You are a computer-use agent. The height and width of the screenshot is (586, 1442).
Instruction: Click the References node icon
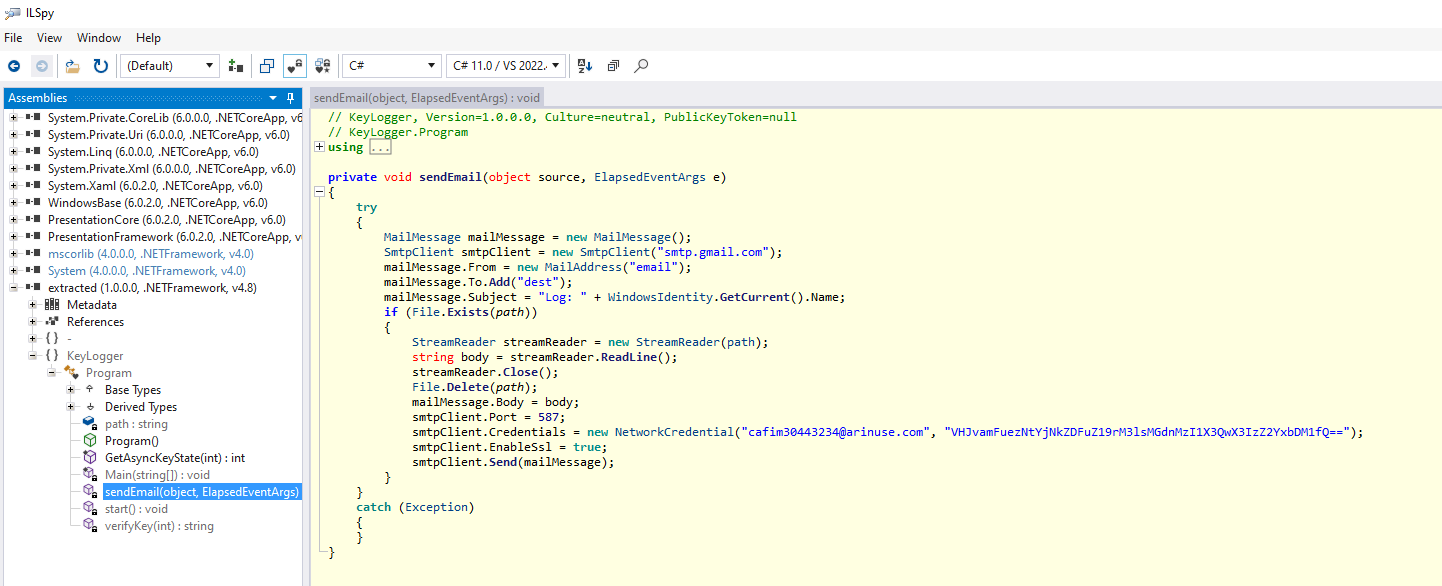(52, 322)
